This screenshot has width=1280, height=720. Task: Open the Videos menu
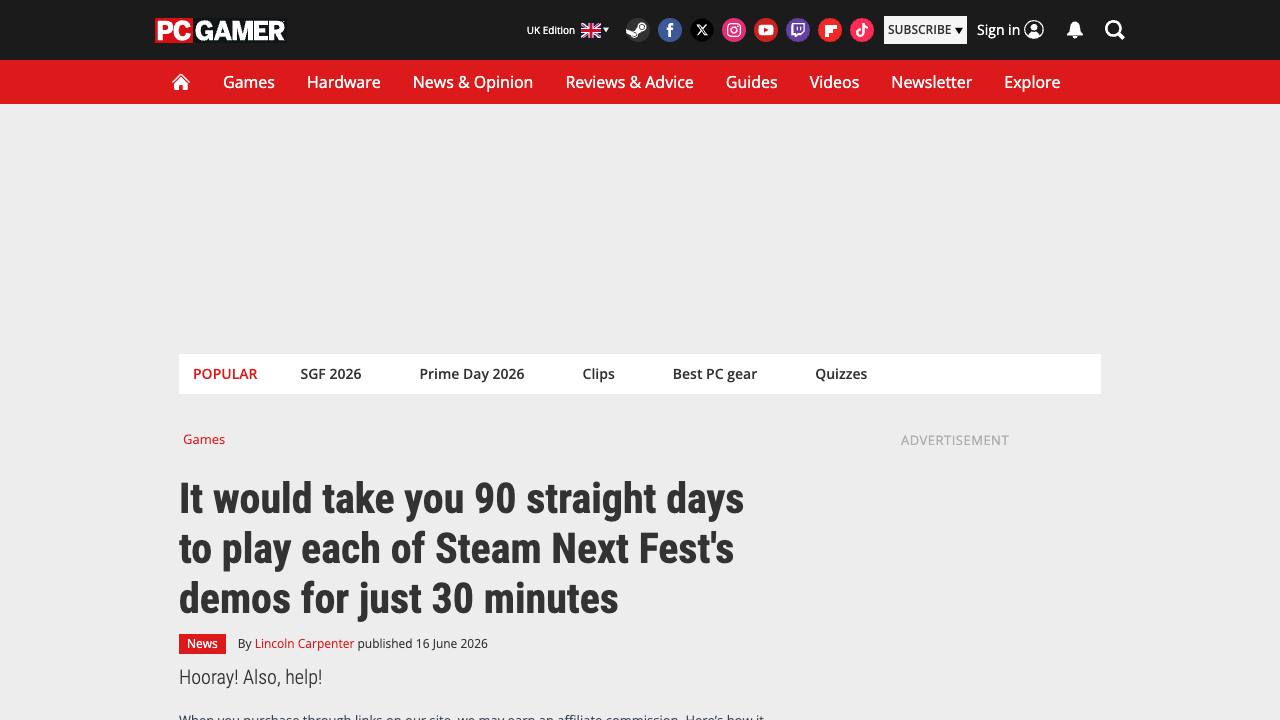tap(834, 82)
